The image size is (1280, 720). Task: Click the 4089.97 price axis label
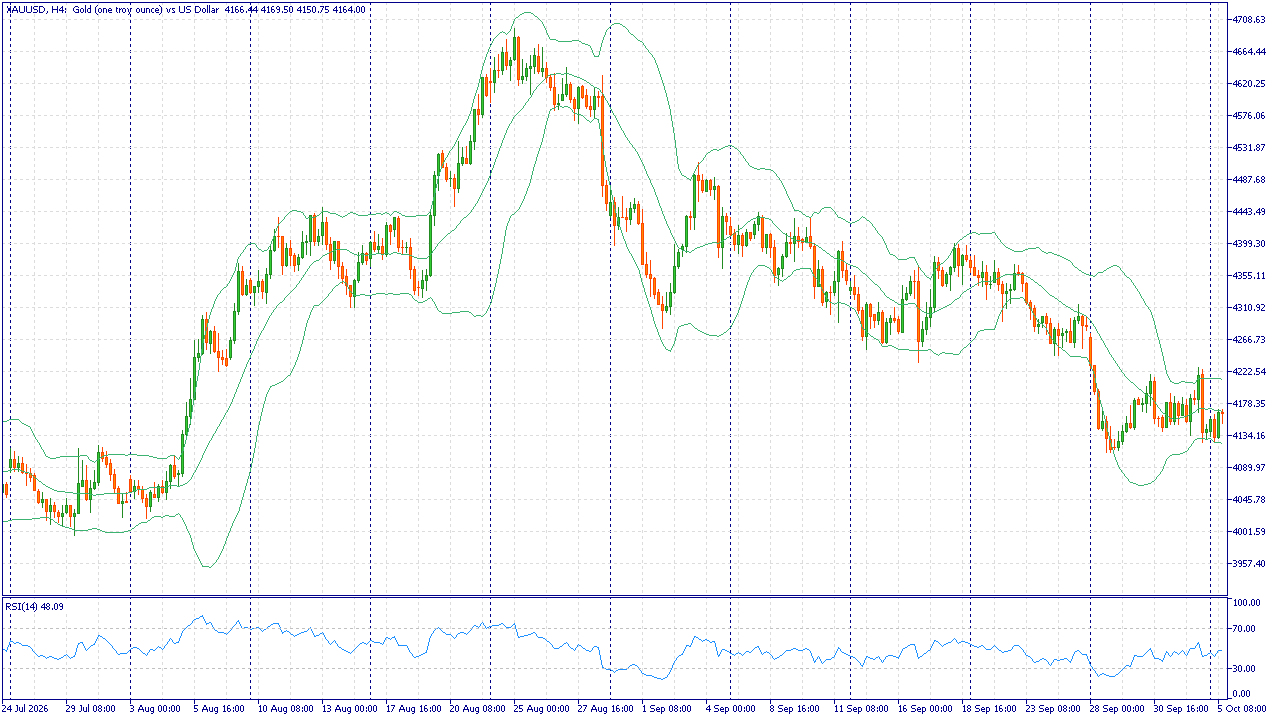point(1250,467)
